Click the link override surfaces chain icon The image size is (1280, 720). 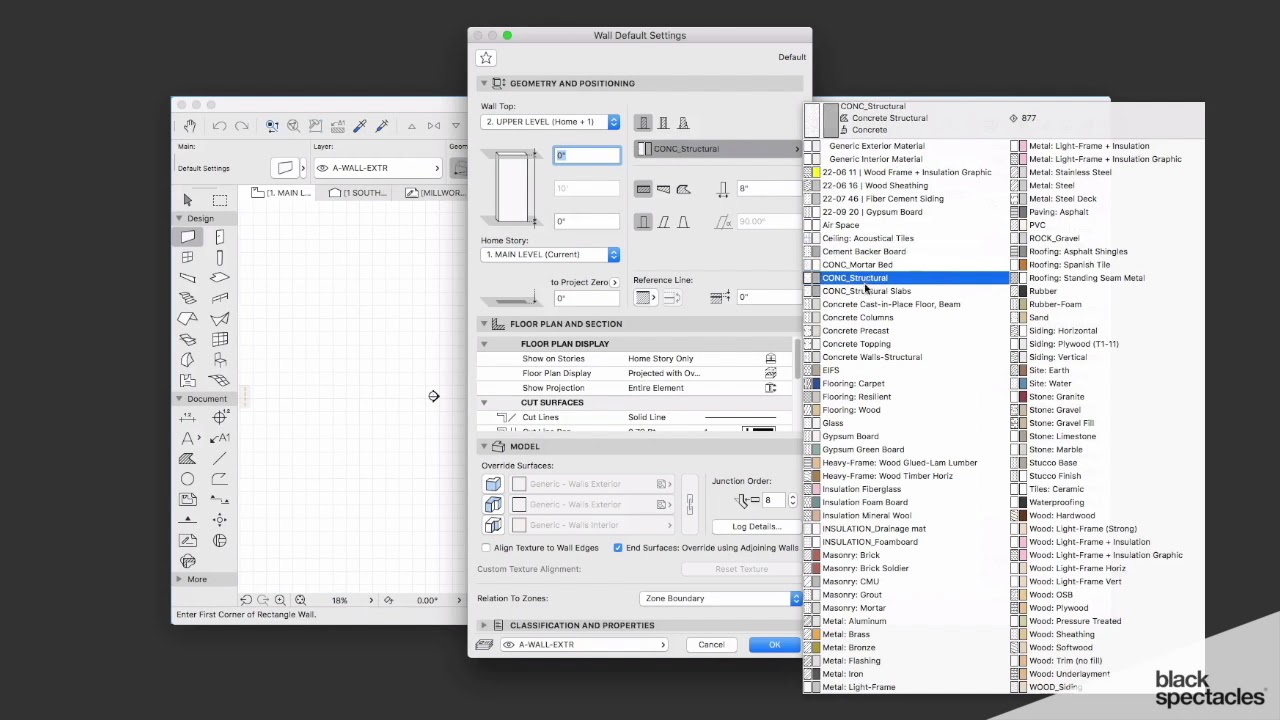pyautogui.click(x=689, y=504)
